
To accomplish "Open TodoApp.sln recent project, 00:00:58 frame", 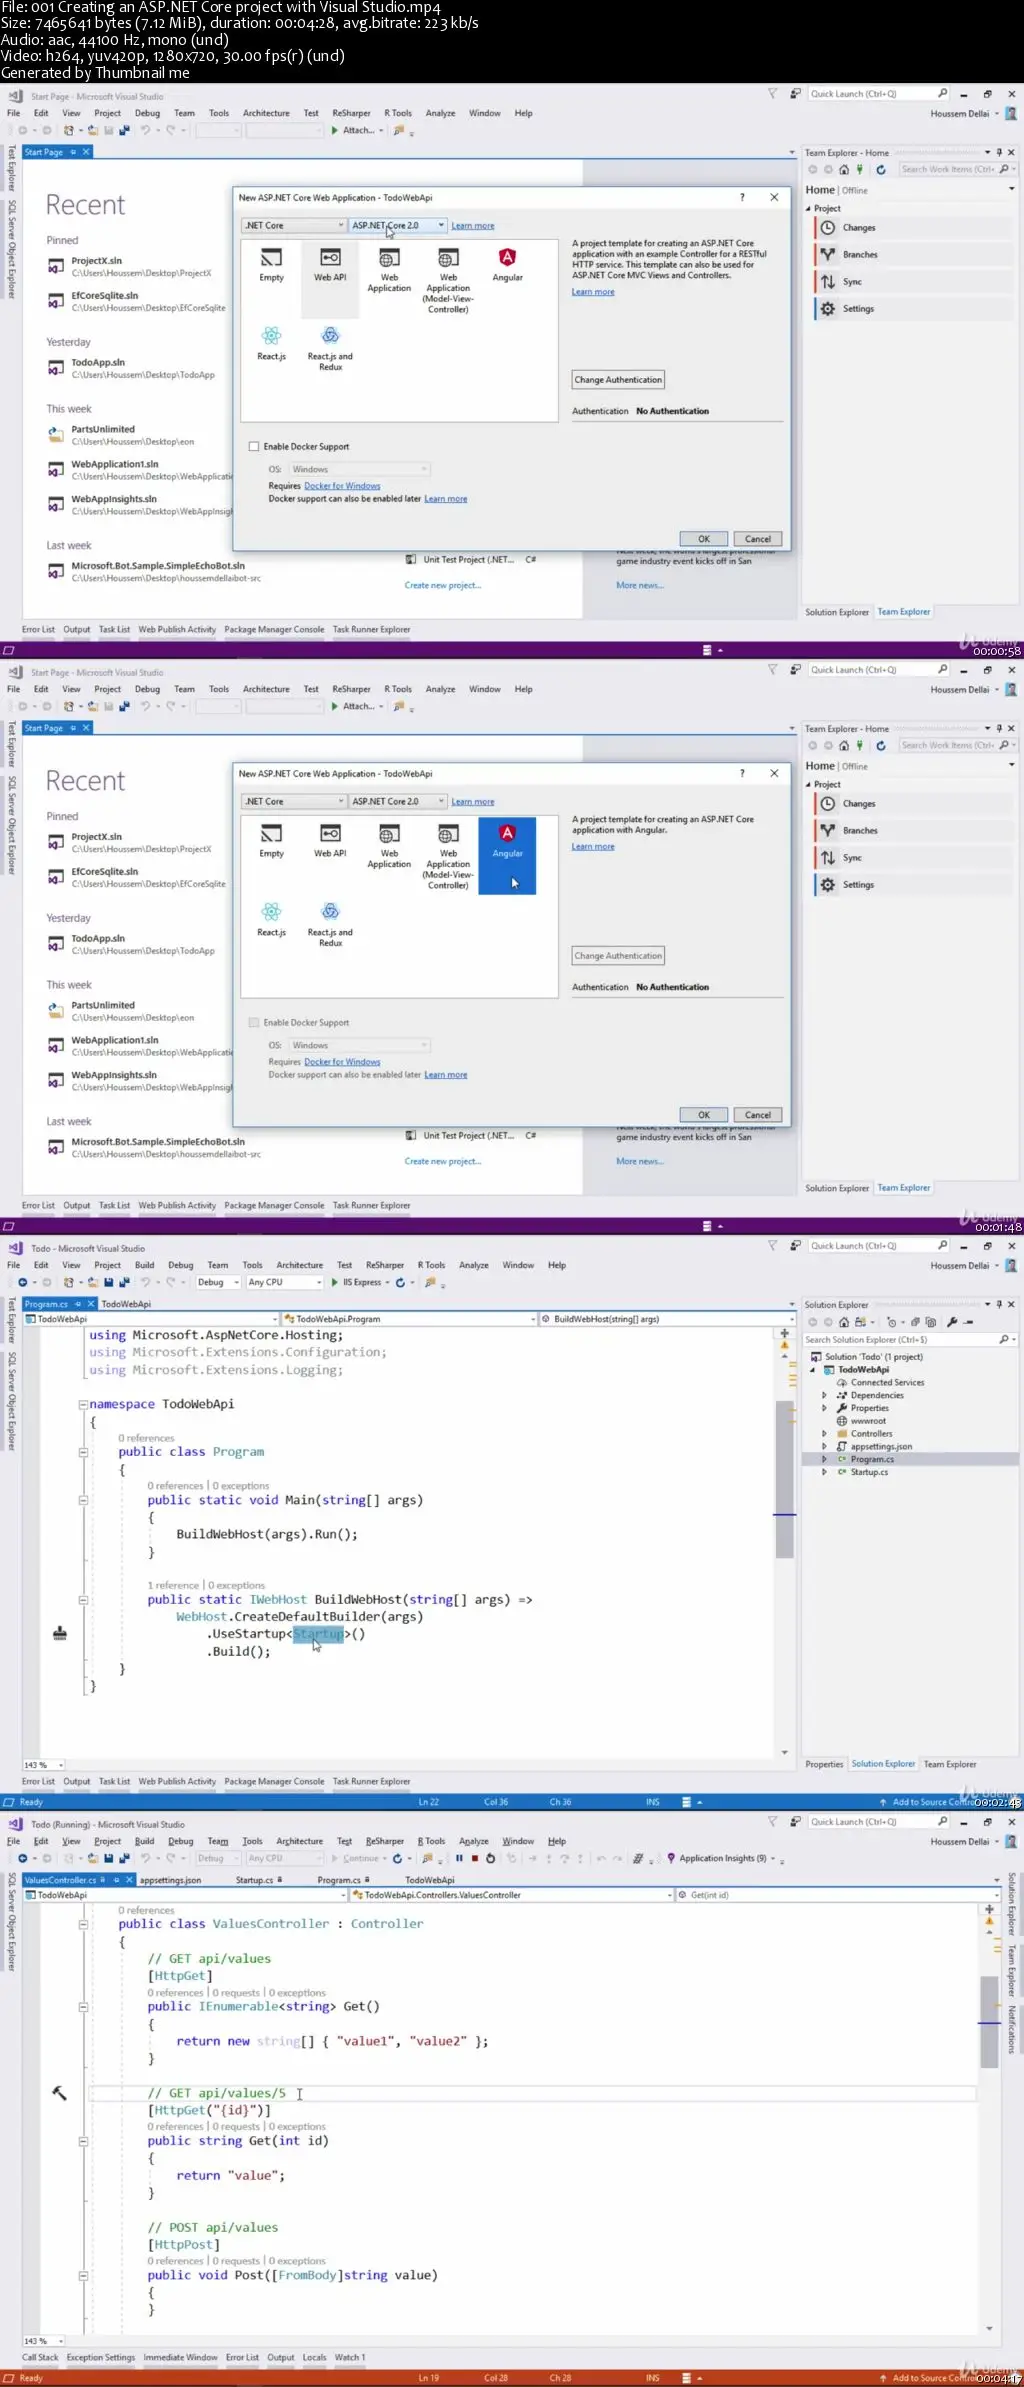I will click(x=132, y=369).
